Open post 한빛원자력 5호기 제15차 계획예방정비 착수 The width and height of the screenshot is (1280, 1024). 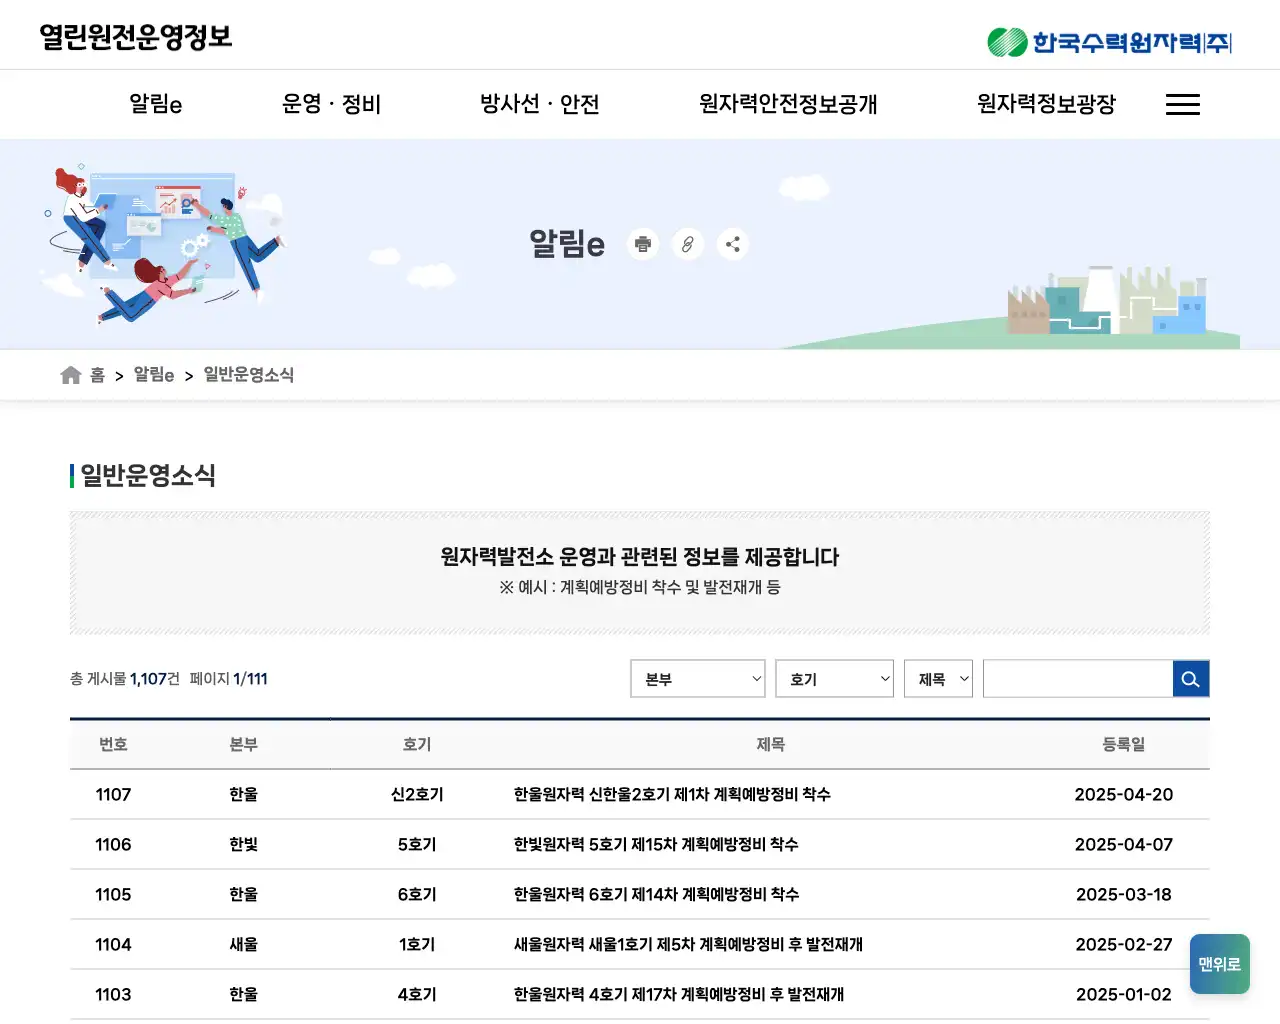656,845
